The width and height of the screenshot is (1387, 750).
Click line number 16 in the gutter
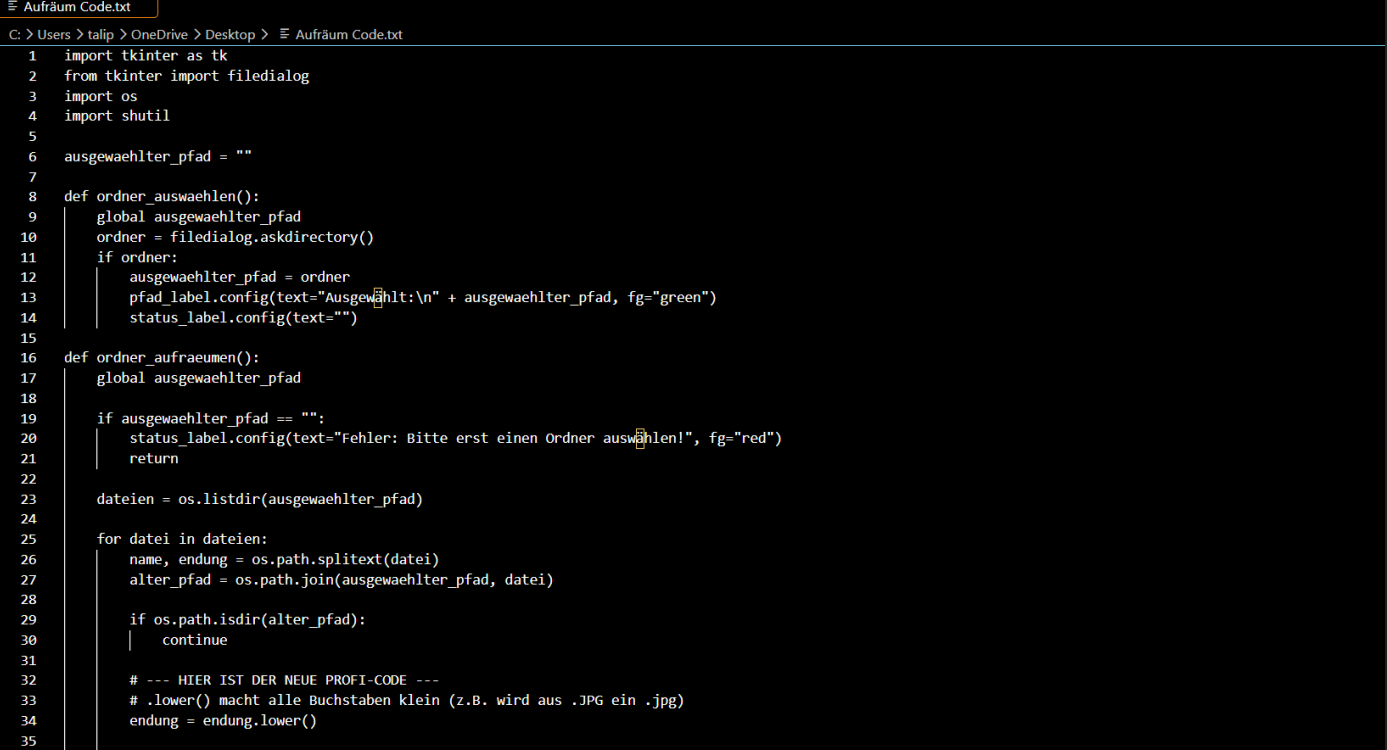tap(28, 357)
